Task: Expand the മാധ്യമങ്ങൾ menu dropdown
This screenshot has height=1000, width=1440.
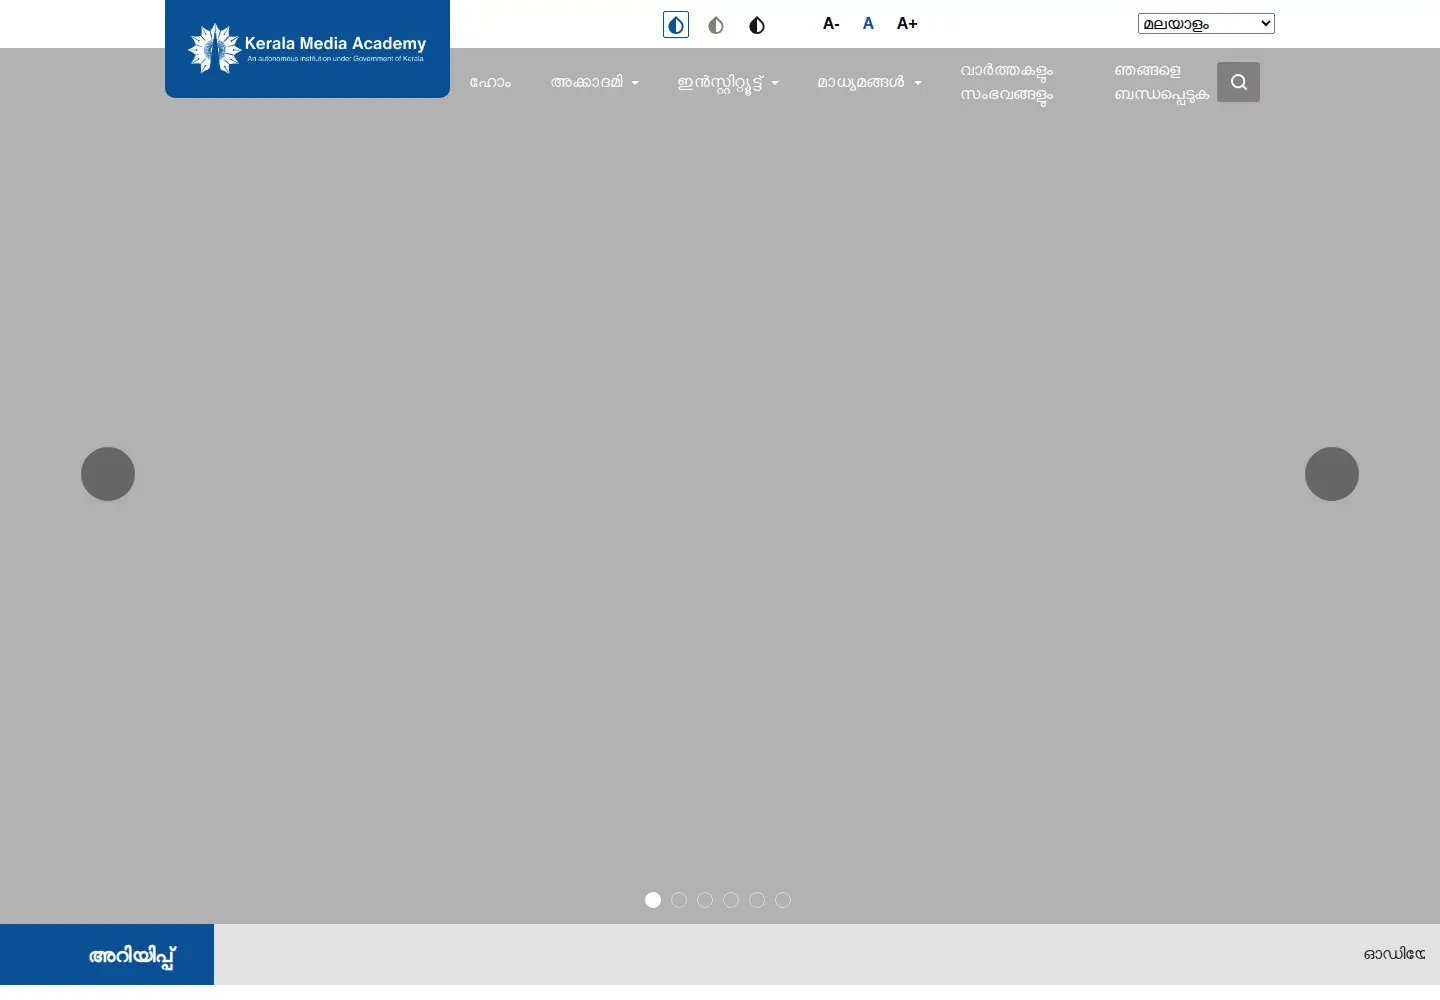Action: [869, 82]
